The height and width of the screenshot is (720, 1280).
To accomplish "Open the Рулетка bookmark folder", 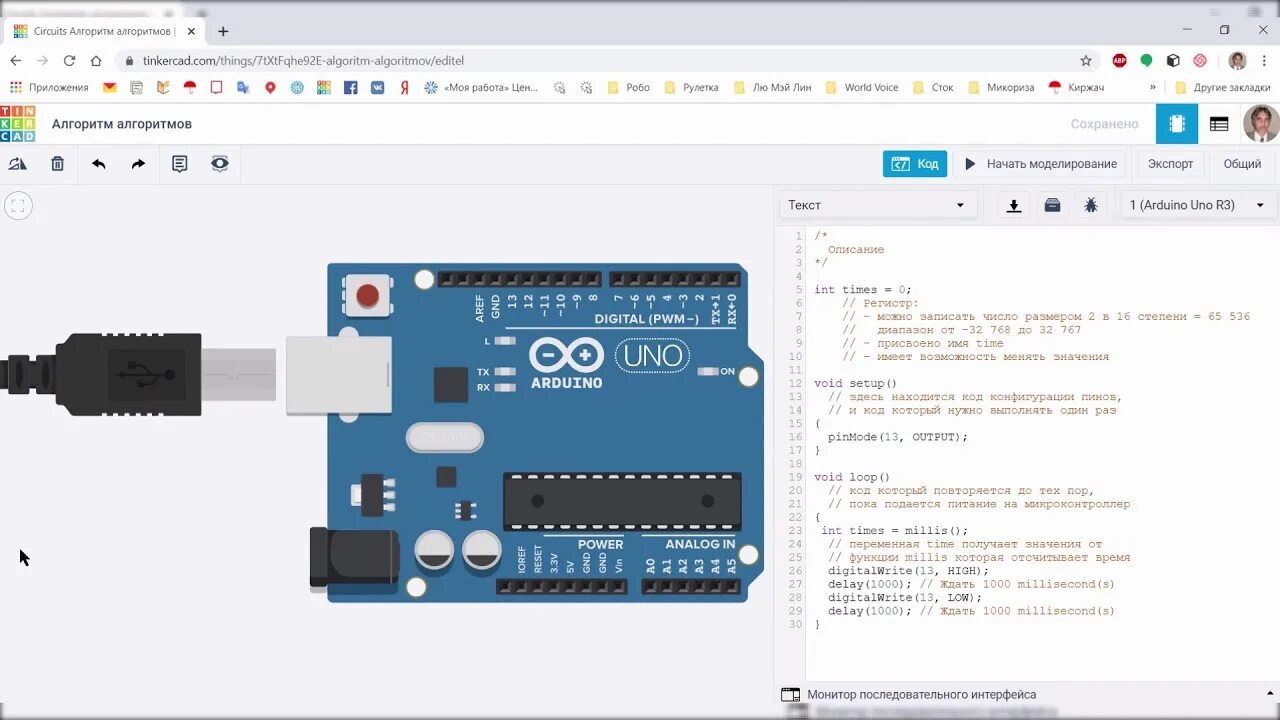I will 691,87.
